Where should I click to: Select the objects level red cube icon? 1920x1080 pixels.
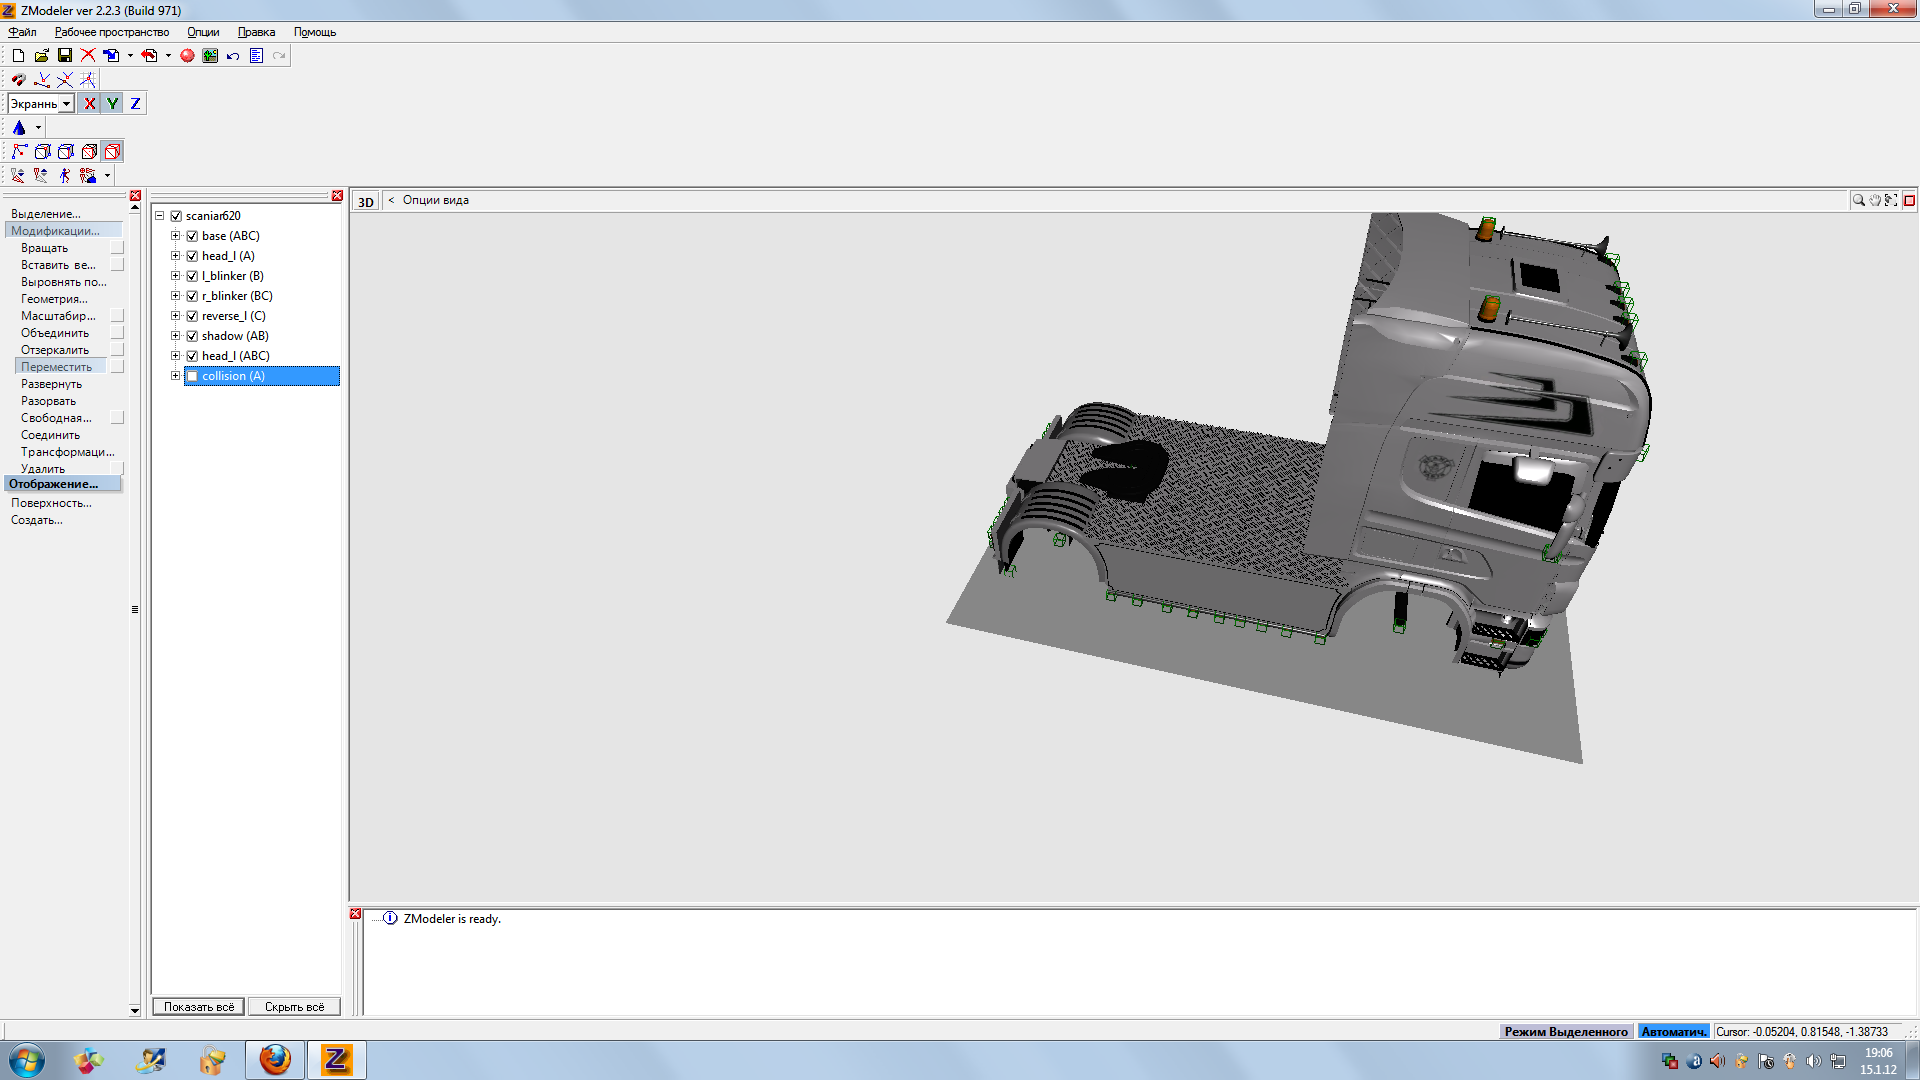point(112,152)
